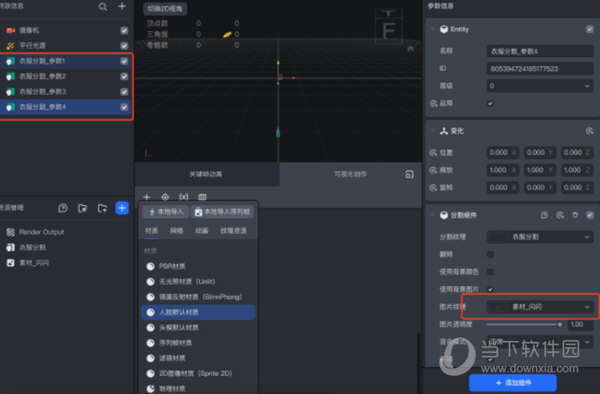Select the 平行光源 light node icon

pyautogui.click(x=11, y=46)
